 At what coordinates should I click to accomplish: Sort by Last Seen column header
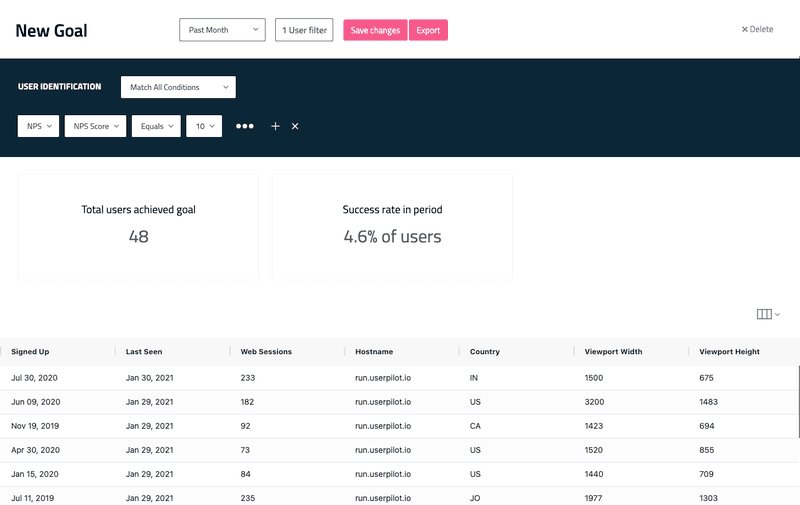click(x=144, y=351)
